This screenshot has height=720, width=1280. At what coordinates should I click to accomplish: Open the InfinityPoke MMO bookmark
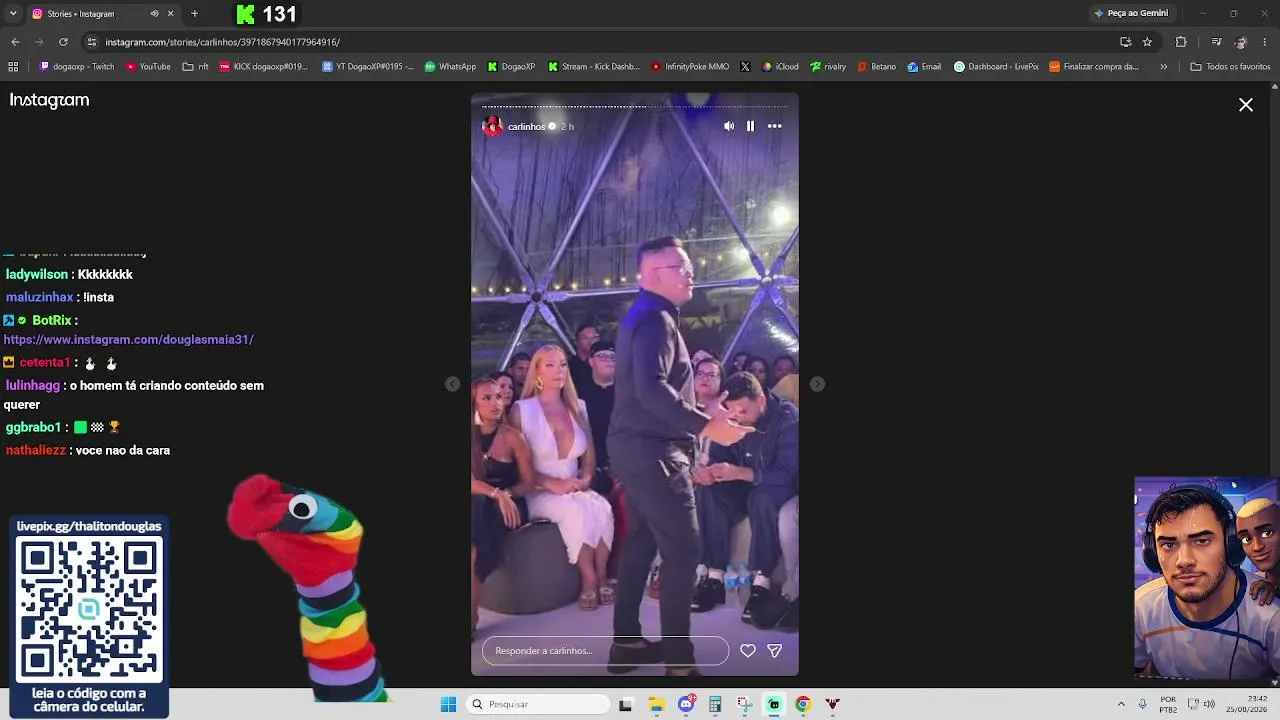click(x=690, y=67)
